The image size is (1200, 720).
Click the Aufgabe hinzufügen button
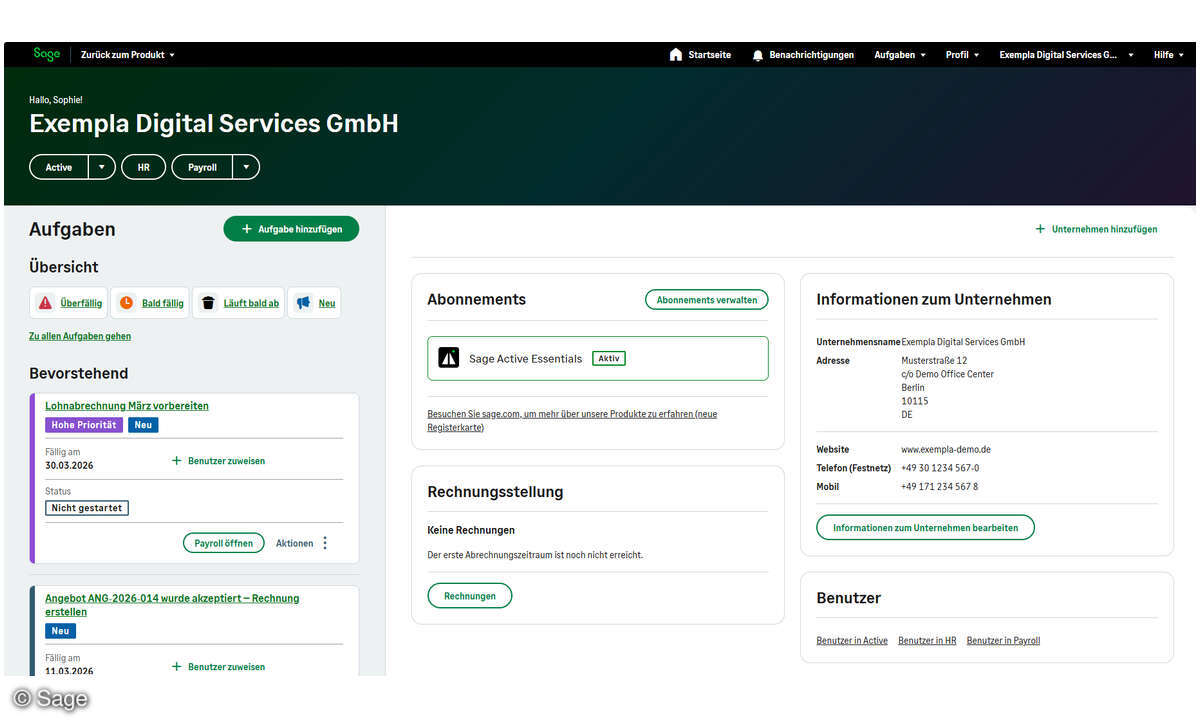click(x=291, y=229)
